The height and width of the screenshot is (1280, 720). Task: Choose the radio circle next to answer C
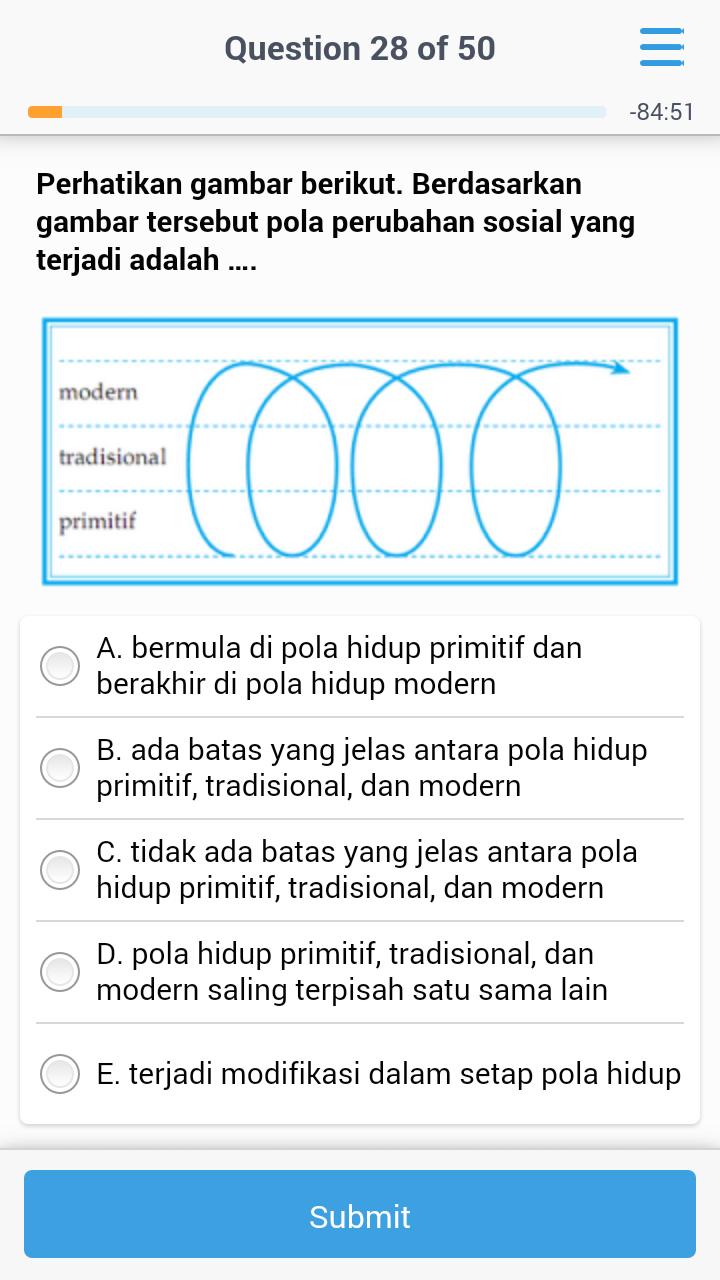60,870
